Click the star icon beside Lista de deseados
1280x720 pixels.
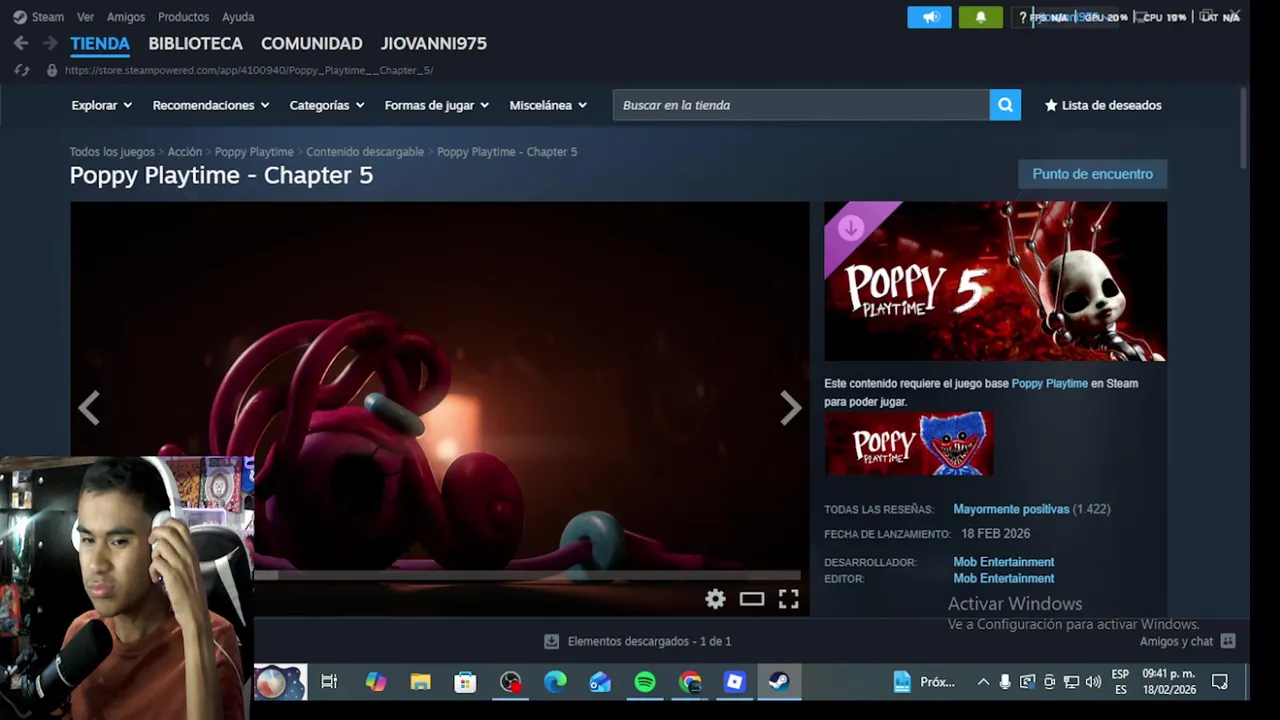(x=1051, y=105)
